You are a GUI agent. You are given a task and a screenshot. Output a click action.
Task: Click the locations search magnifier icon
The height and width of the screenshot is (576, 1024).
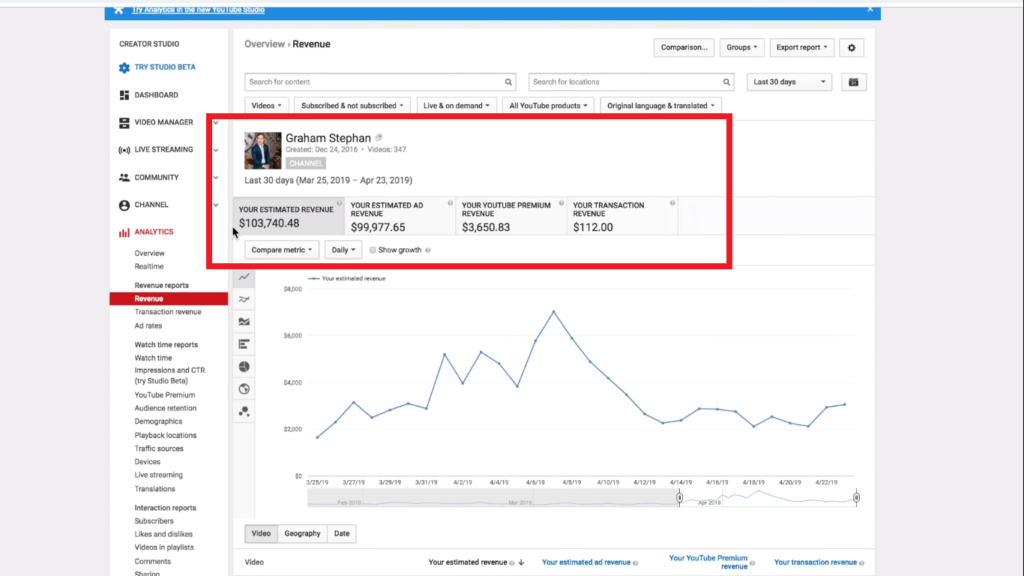(x=726, y=82)
